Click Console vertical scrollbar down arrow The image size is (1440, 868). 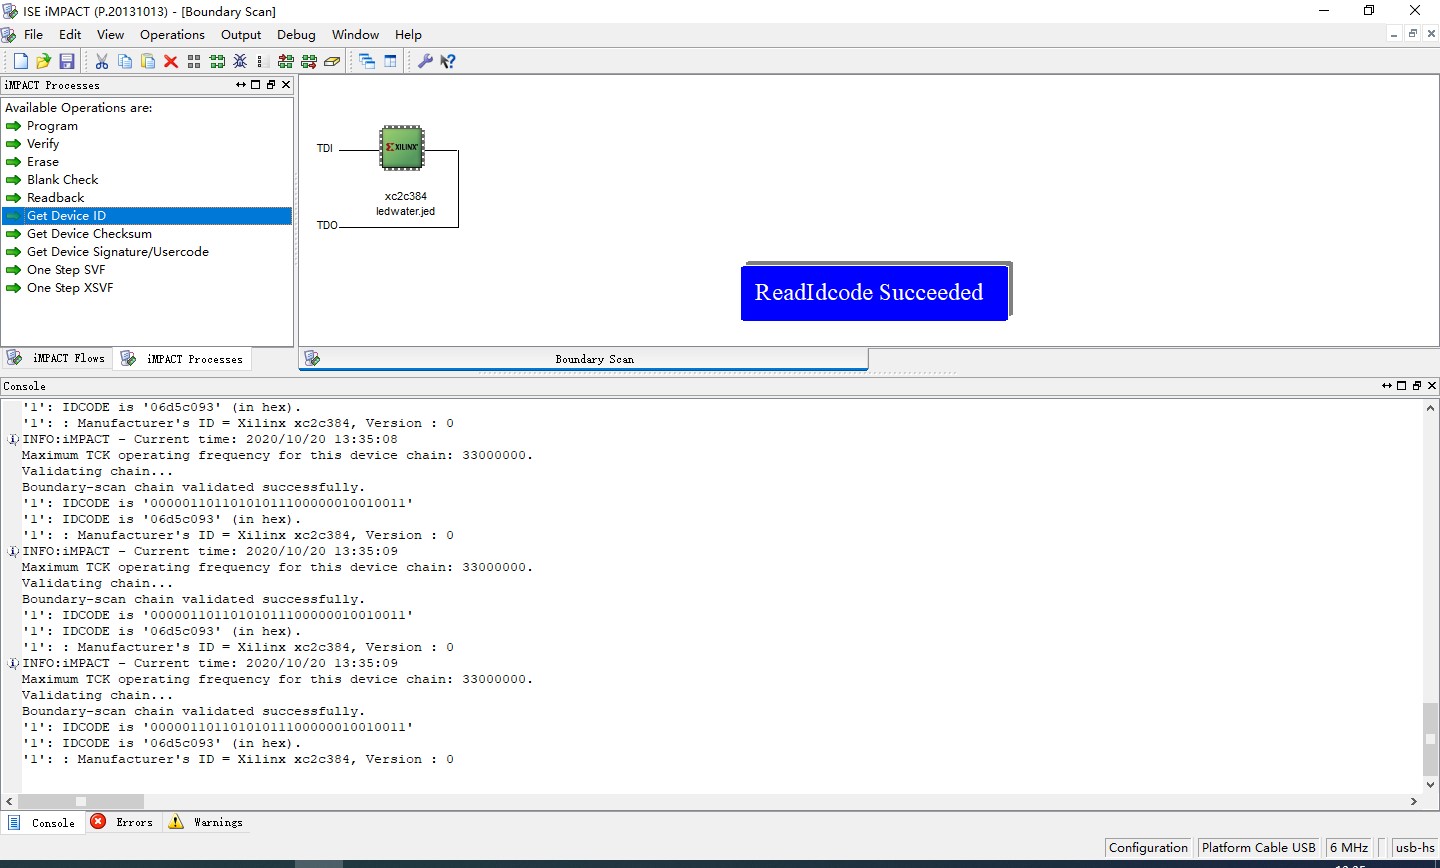click(1431, 785)
